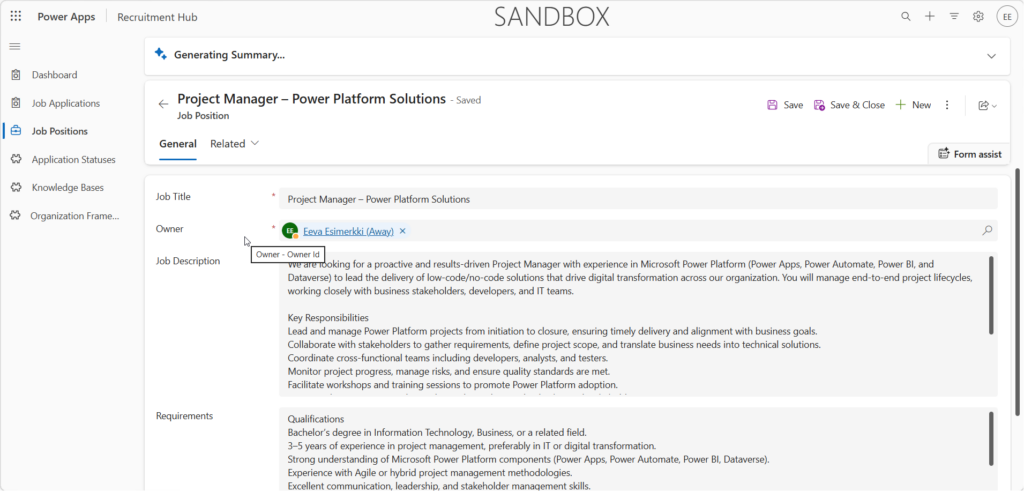Click the Owner field lookup search icon
The width and height of the screenshot is (1024, 491).
coord(987,230)
